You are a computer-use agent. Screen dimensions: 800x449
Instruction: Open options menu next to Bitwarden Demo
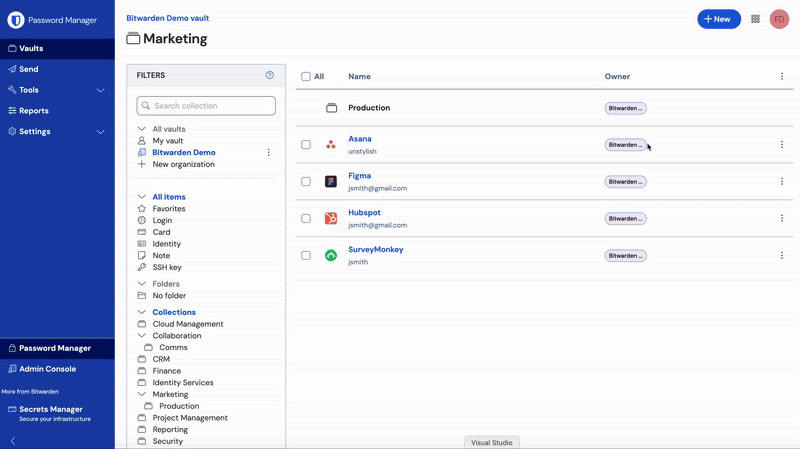point(268,153)
